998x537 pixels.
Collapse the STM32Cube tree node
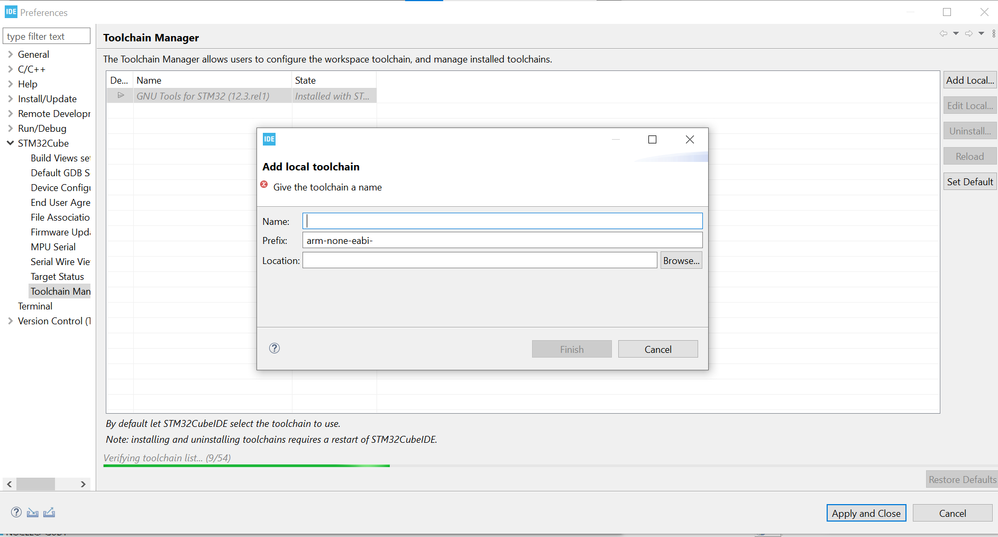10,143
